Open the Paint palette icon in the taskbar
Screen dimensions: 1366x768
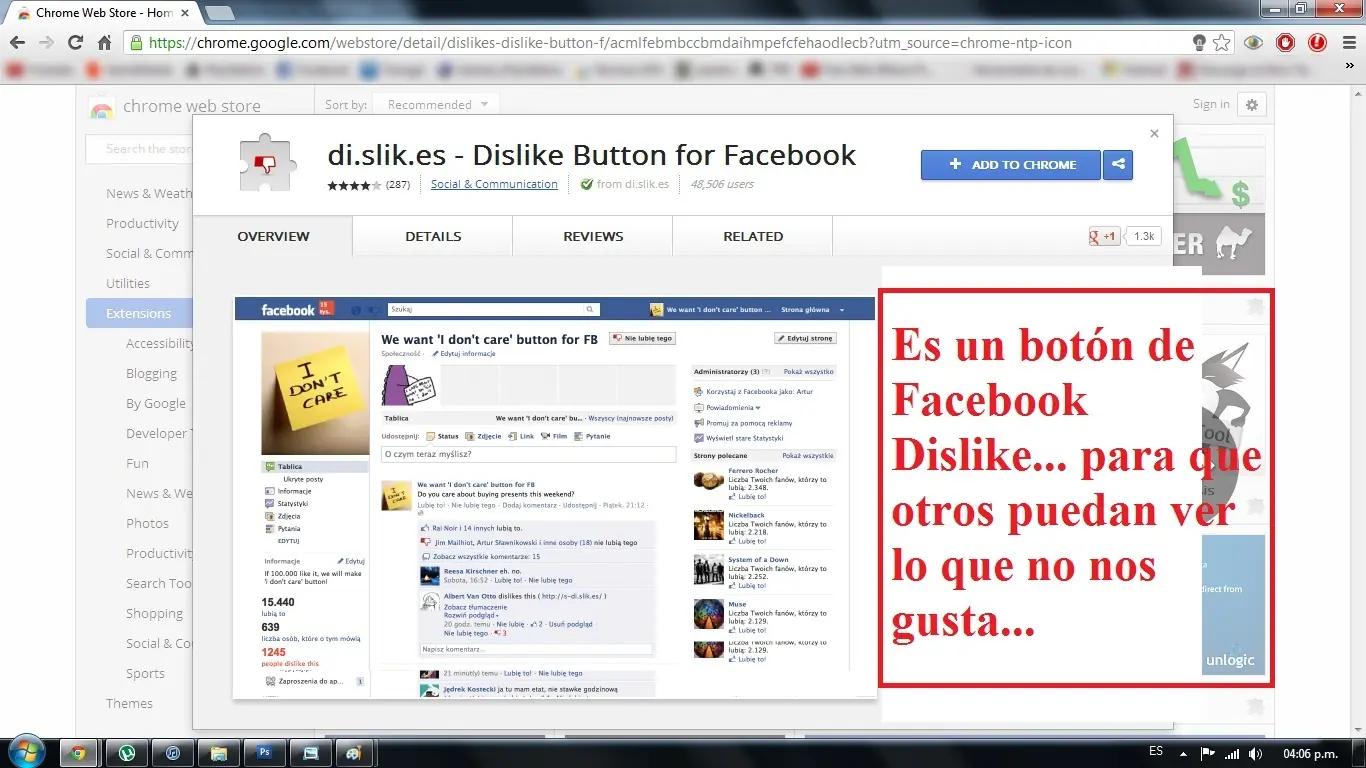tap(352, 753)
